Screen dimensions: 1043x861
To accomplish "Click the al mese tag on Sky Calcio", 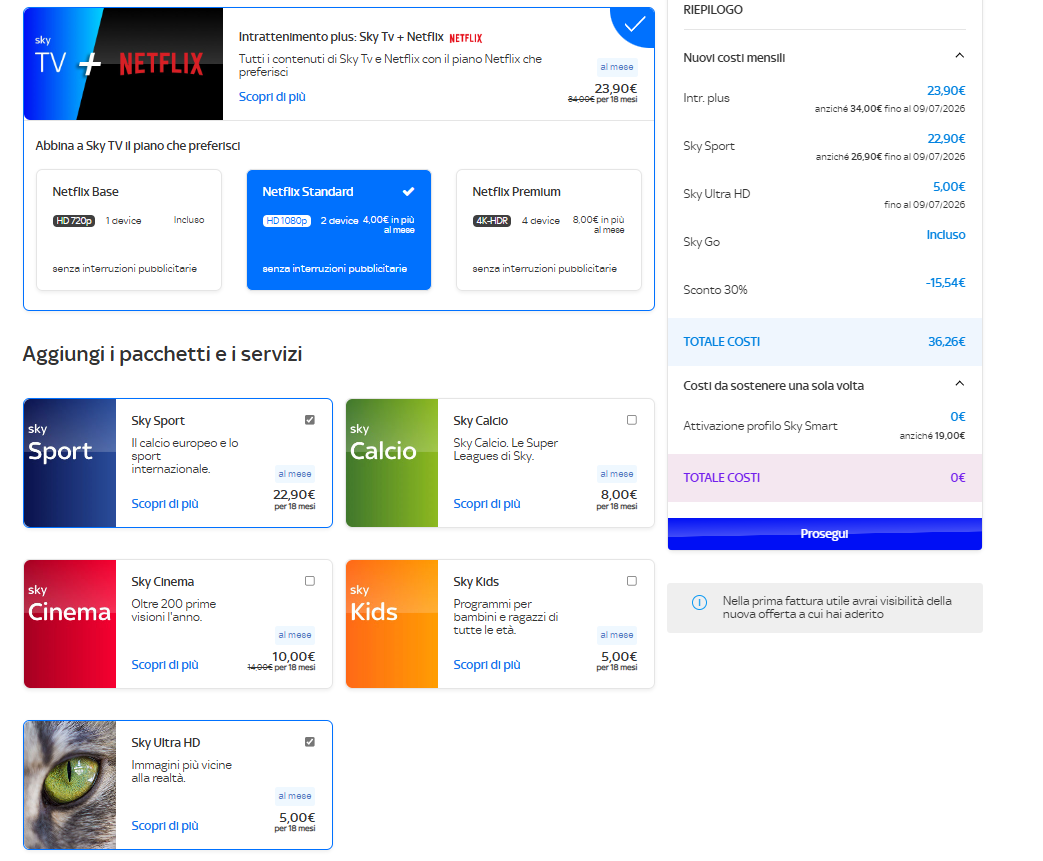I will click(x=617, y=474).
